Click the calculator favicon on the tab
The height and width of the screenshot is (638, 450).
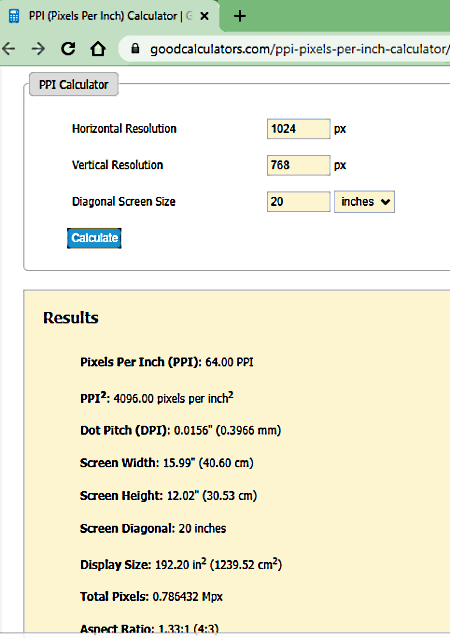coord(14,16)
